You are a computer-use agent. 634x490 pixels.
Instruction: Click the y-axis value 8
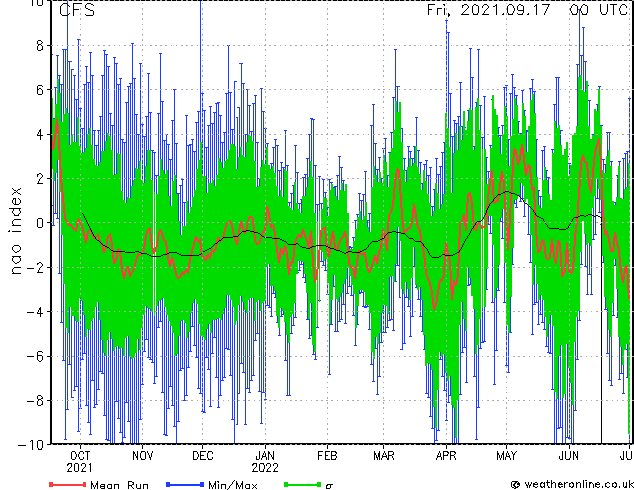(x=40, y=45)
